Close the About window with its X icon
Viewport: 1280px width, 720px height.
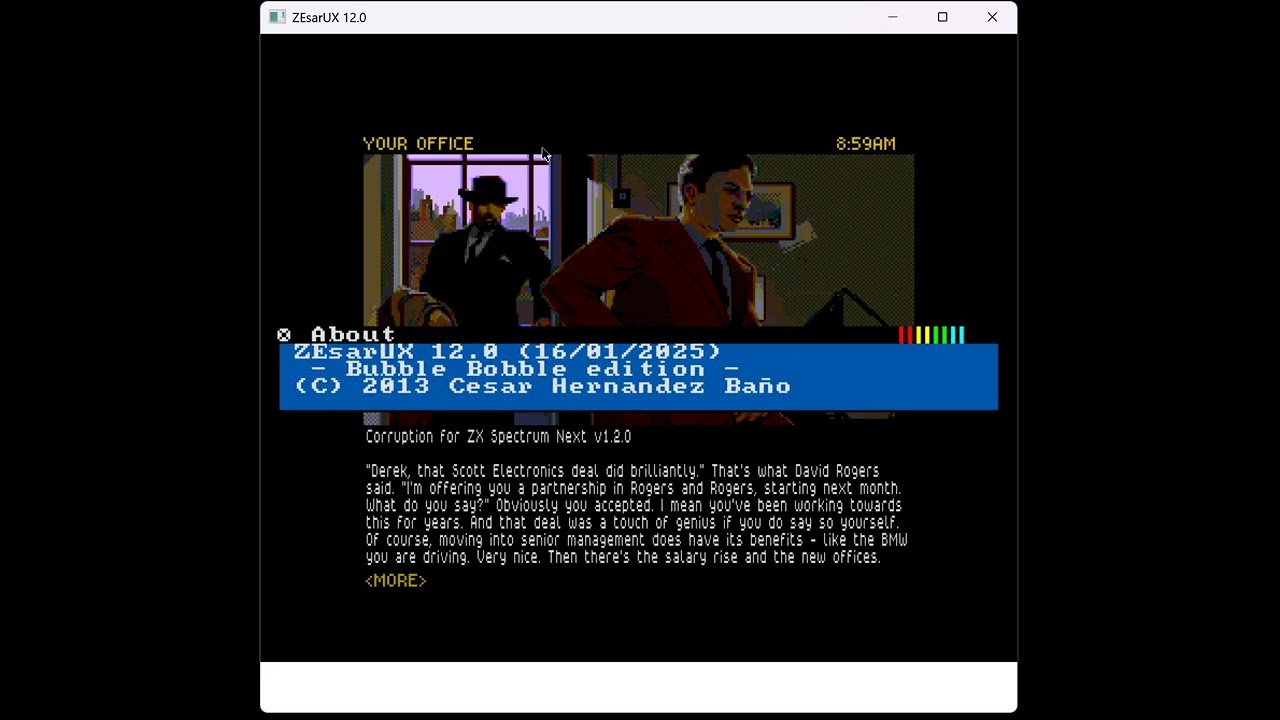click(x=284, y=335)
